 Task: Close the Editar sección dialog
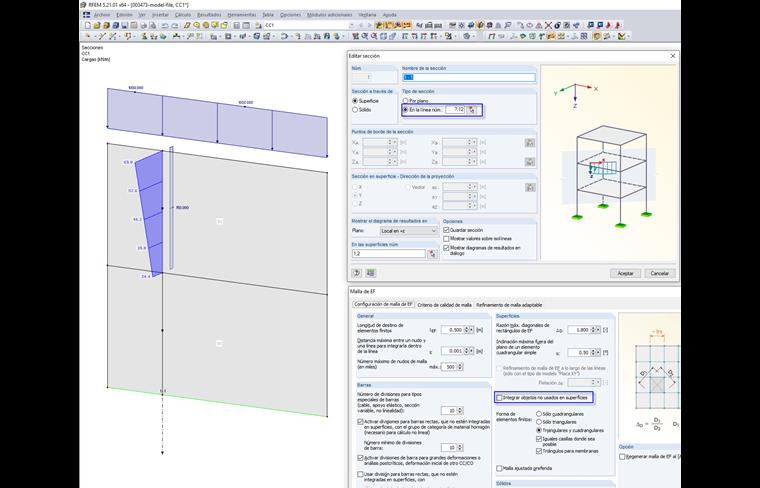(x=673, y=56)
